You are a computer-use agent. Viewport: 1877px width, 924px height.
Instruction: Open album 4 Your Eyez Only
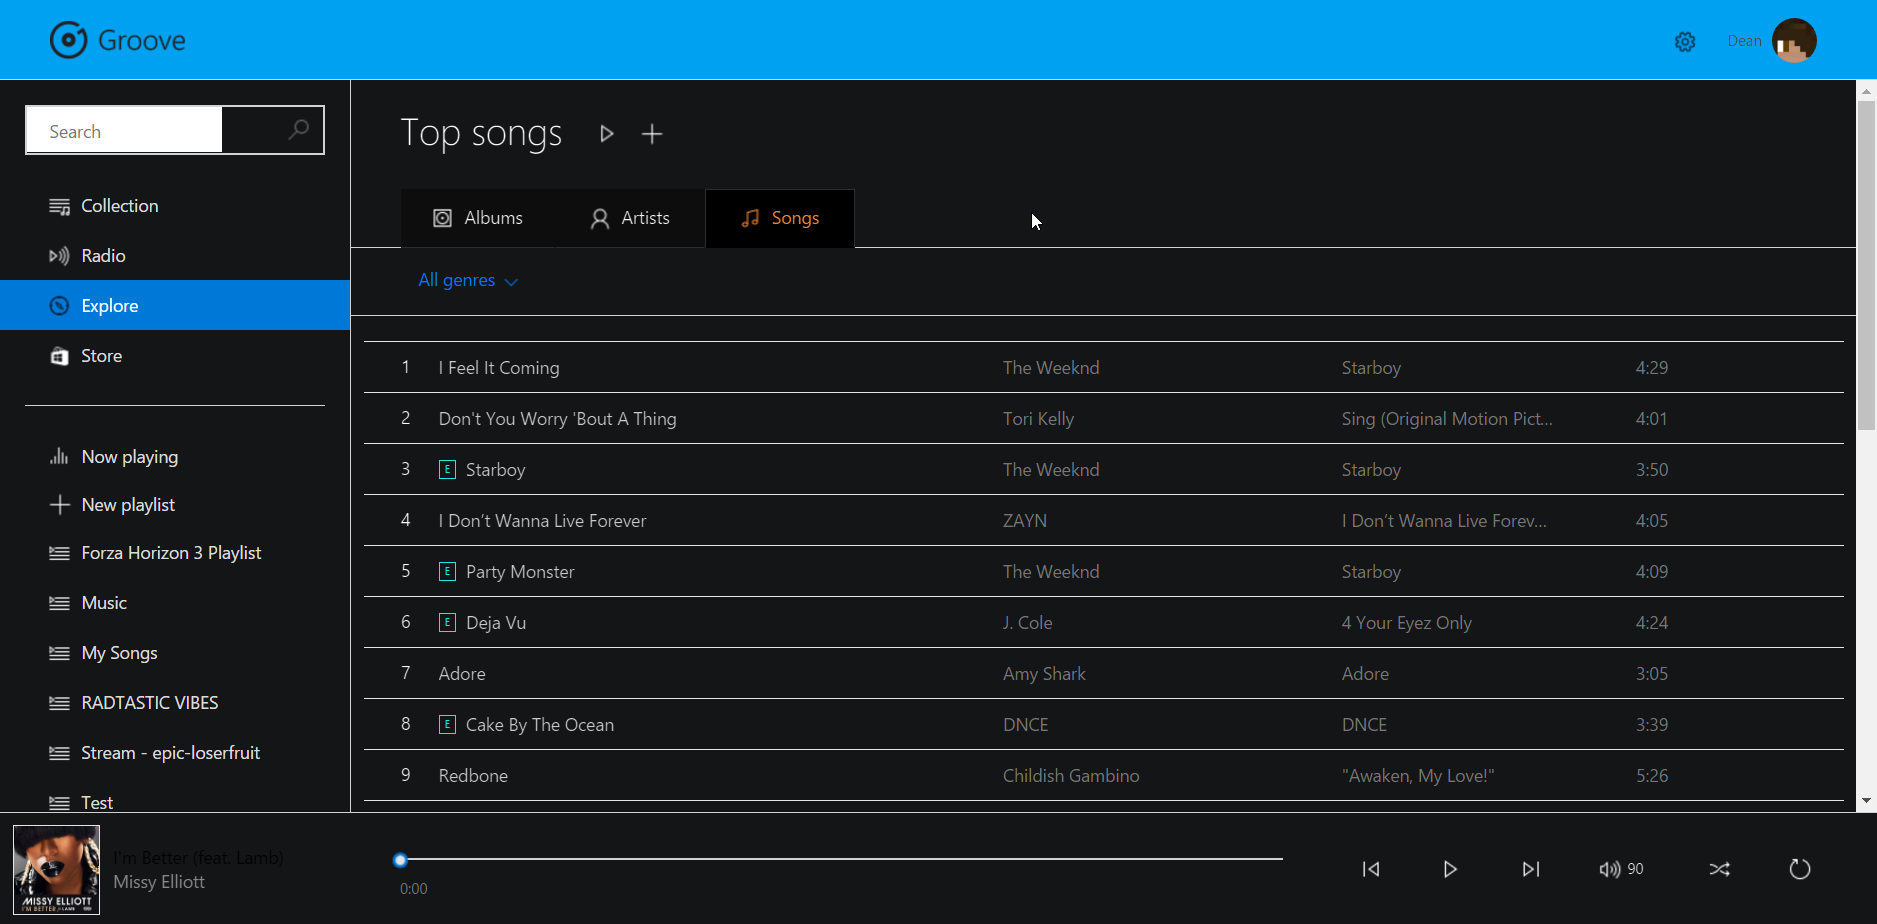coord(1406,623)
